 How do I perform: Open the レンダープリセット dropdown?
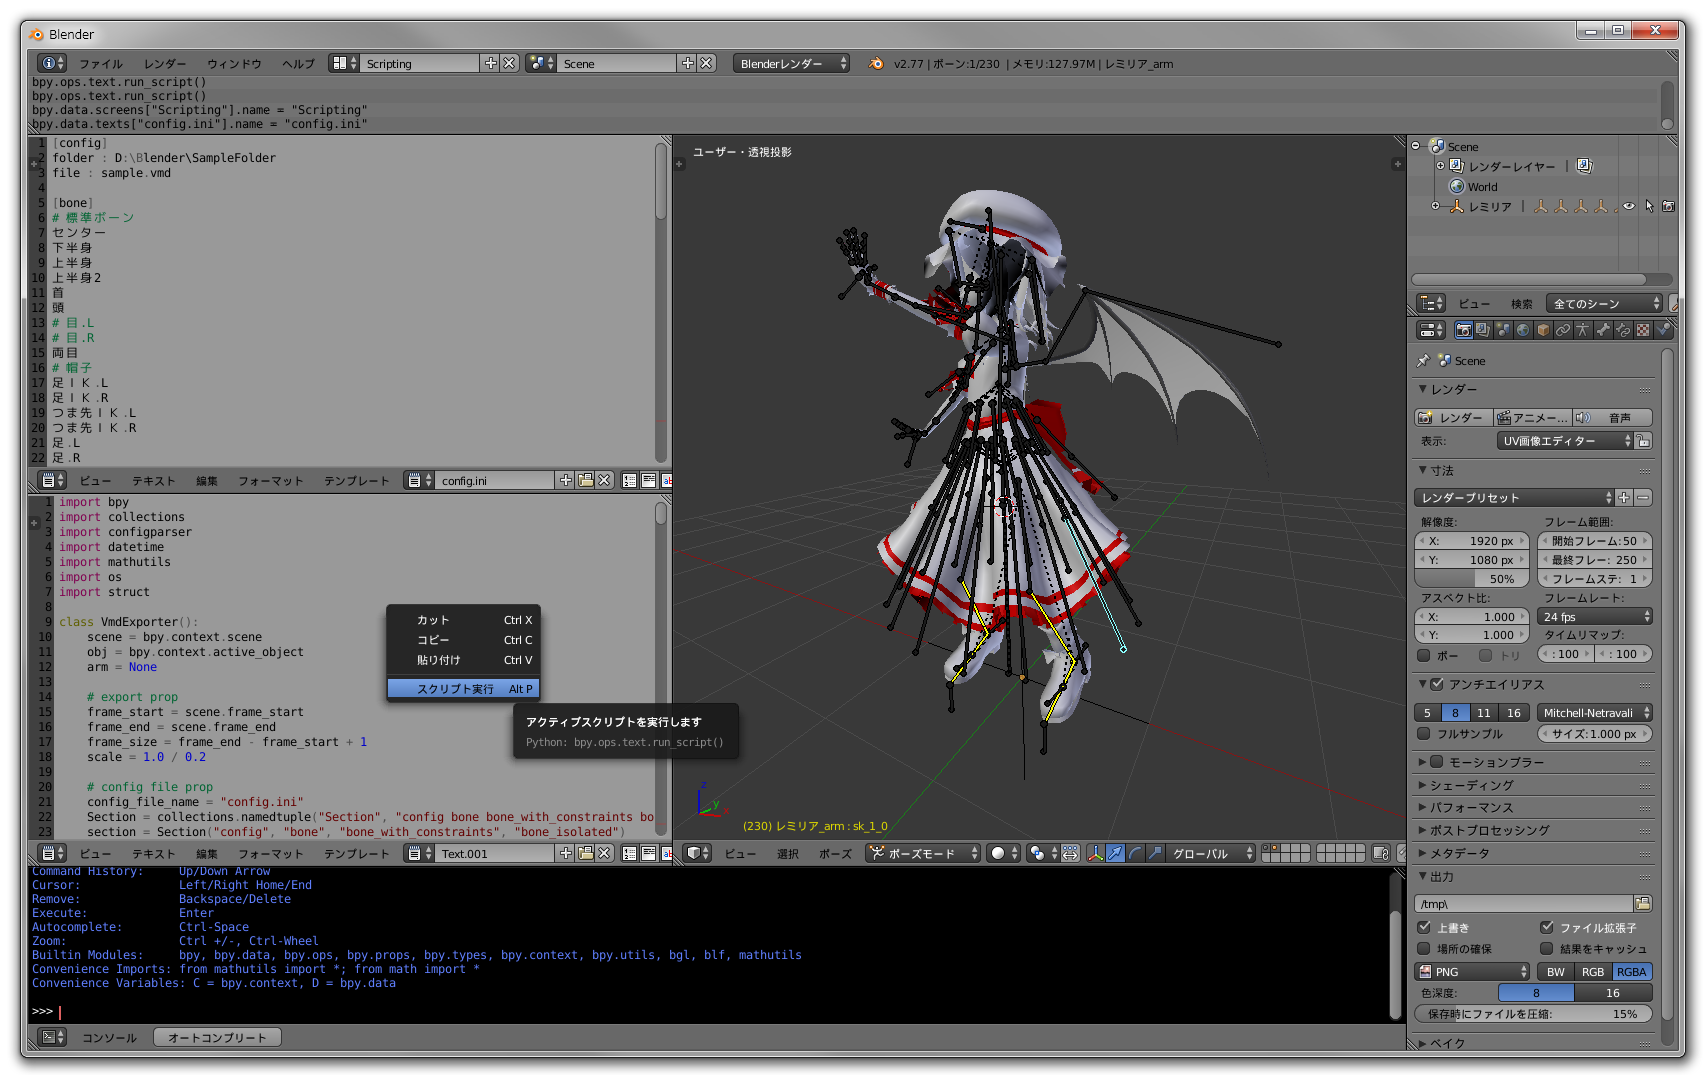(x=1514, y=498)
